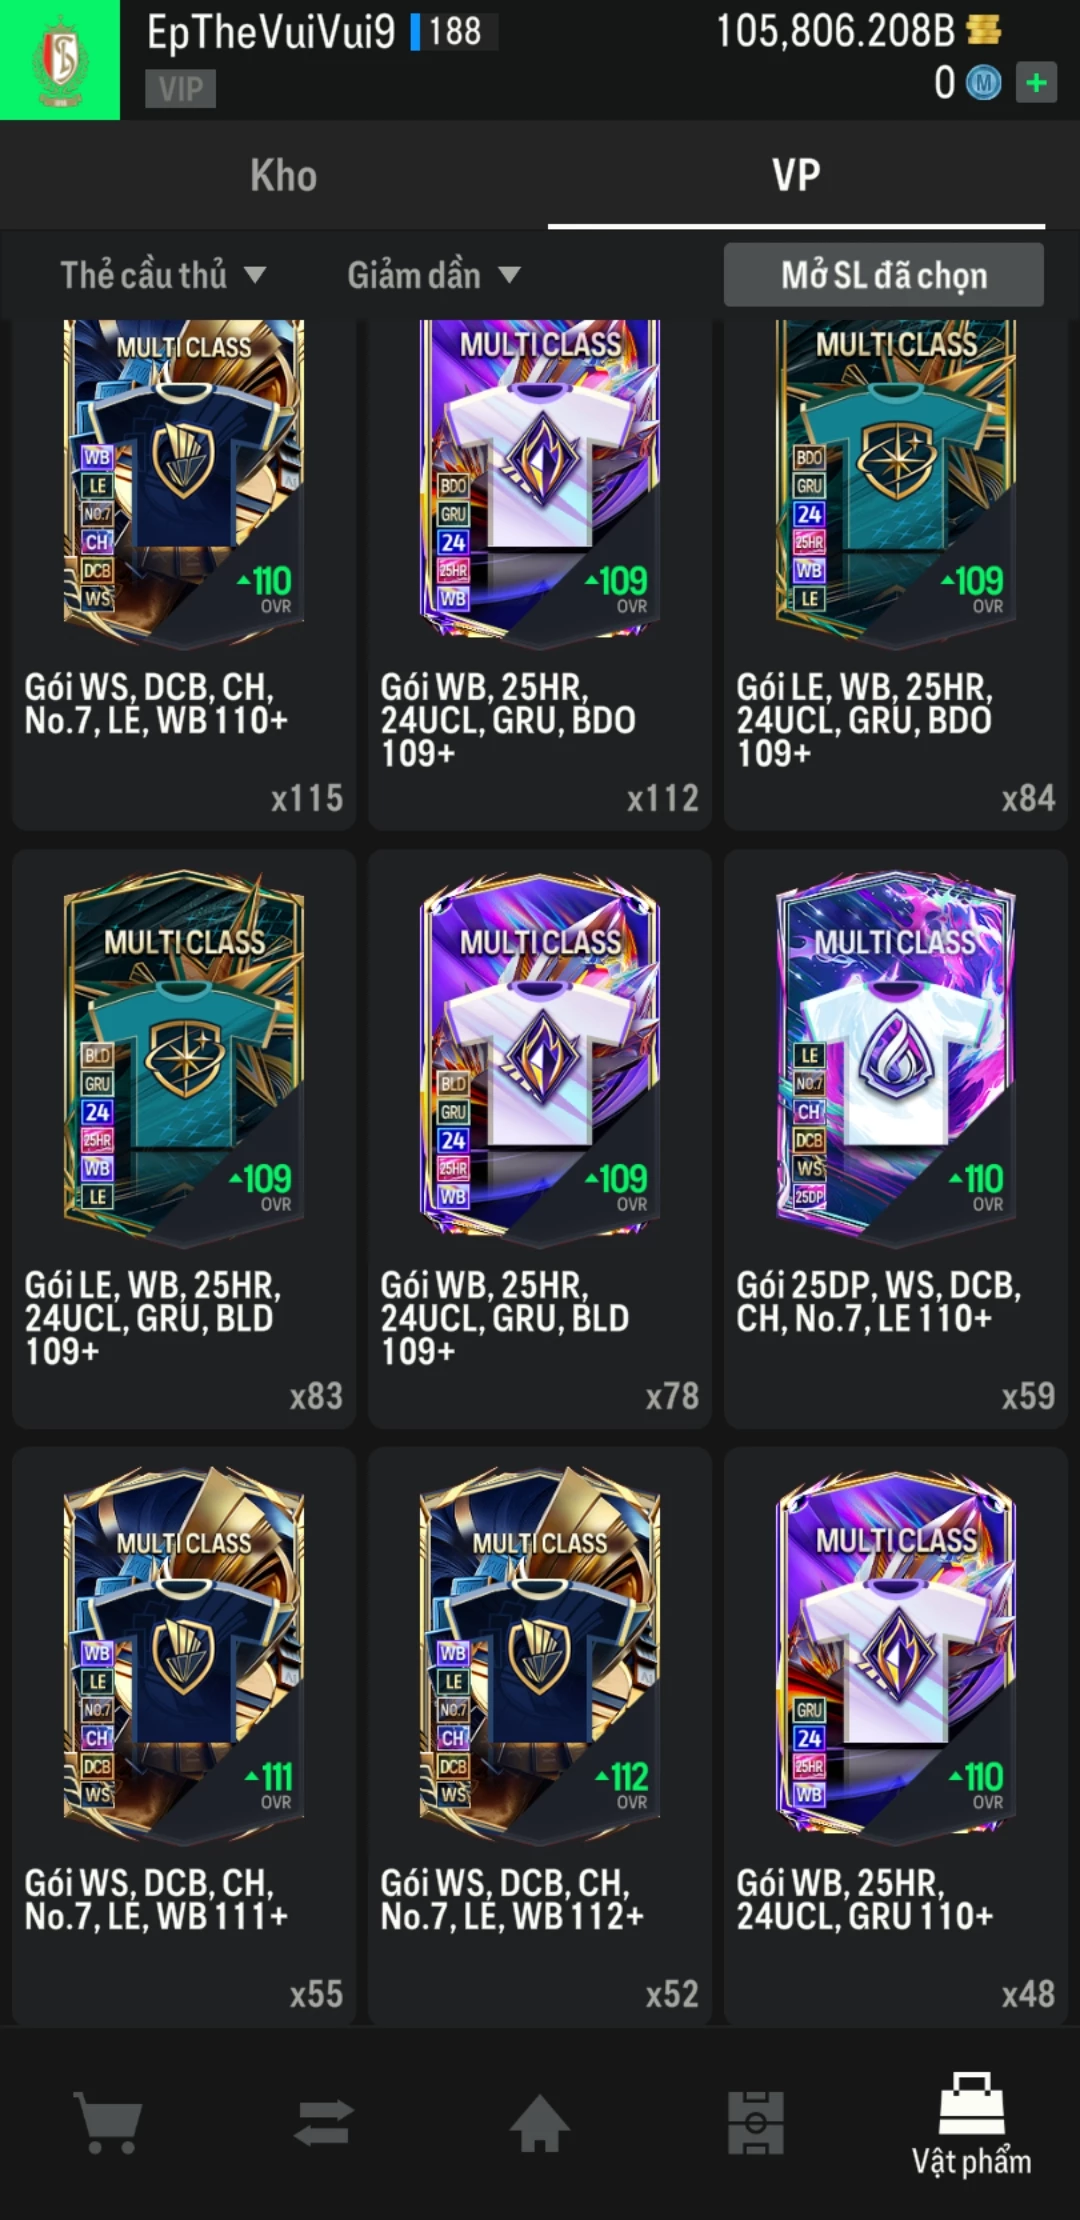Screen dimensions: 1080x2220
Task: Tap the VIP badge label
Action: (181, 89)
